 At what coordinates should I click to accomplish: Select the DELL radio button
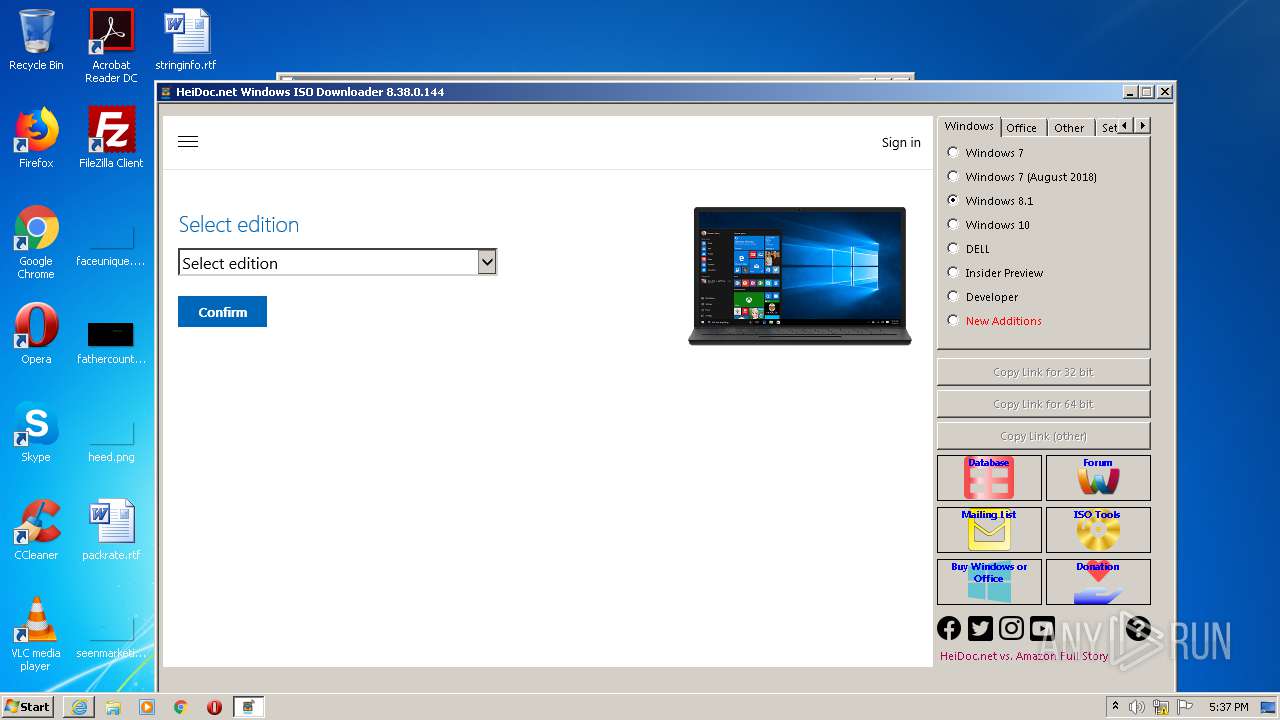[x=953, y=248]
